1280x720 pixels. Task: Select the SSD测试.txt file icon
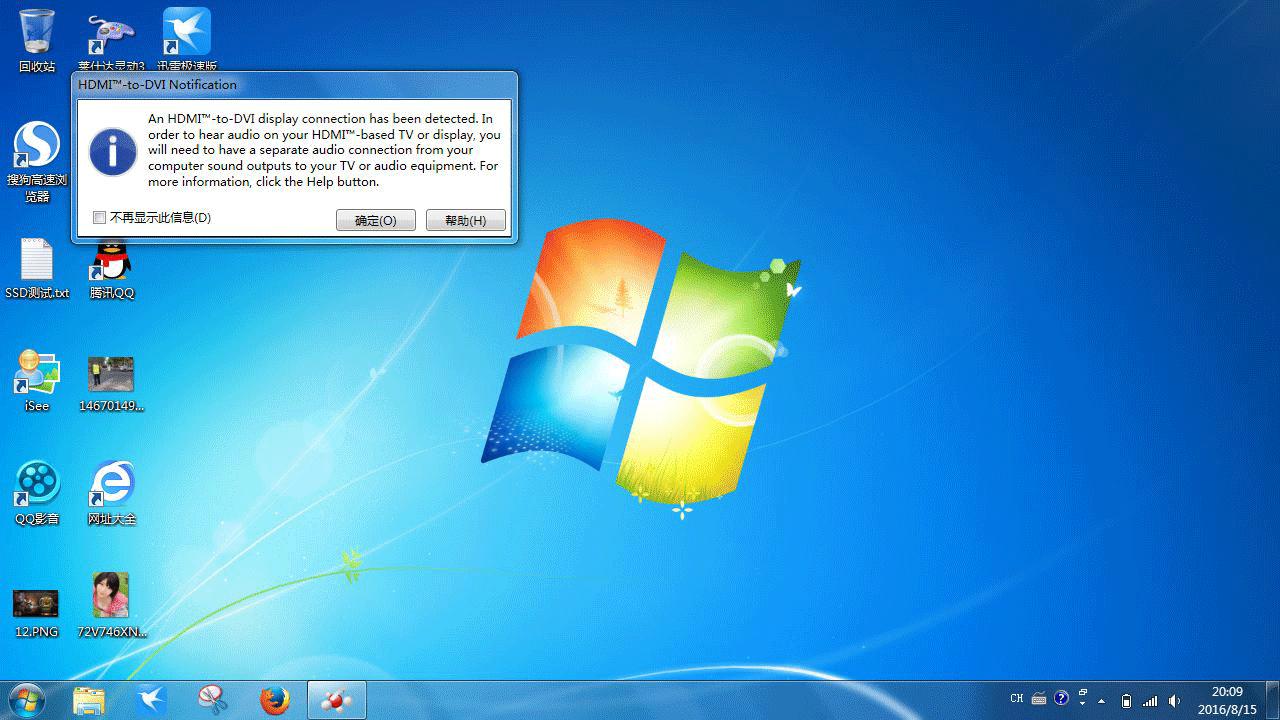coord(37,268)
